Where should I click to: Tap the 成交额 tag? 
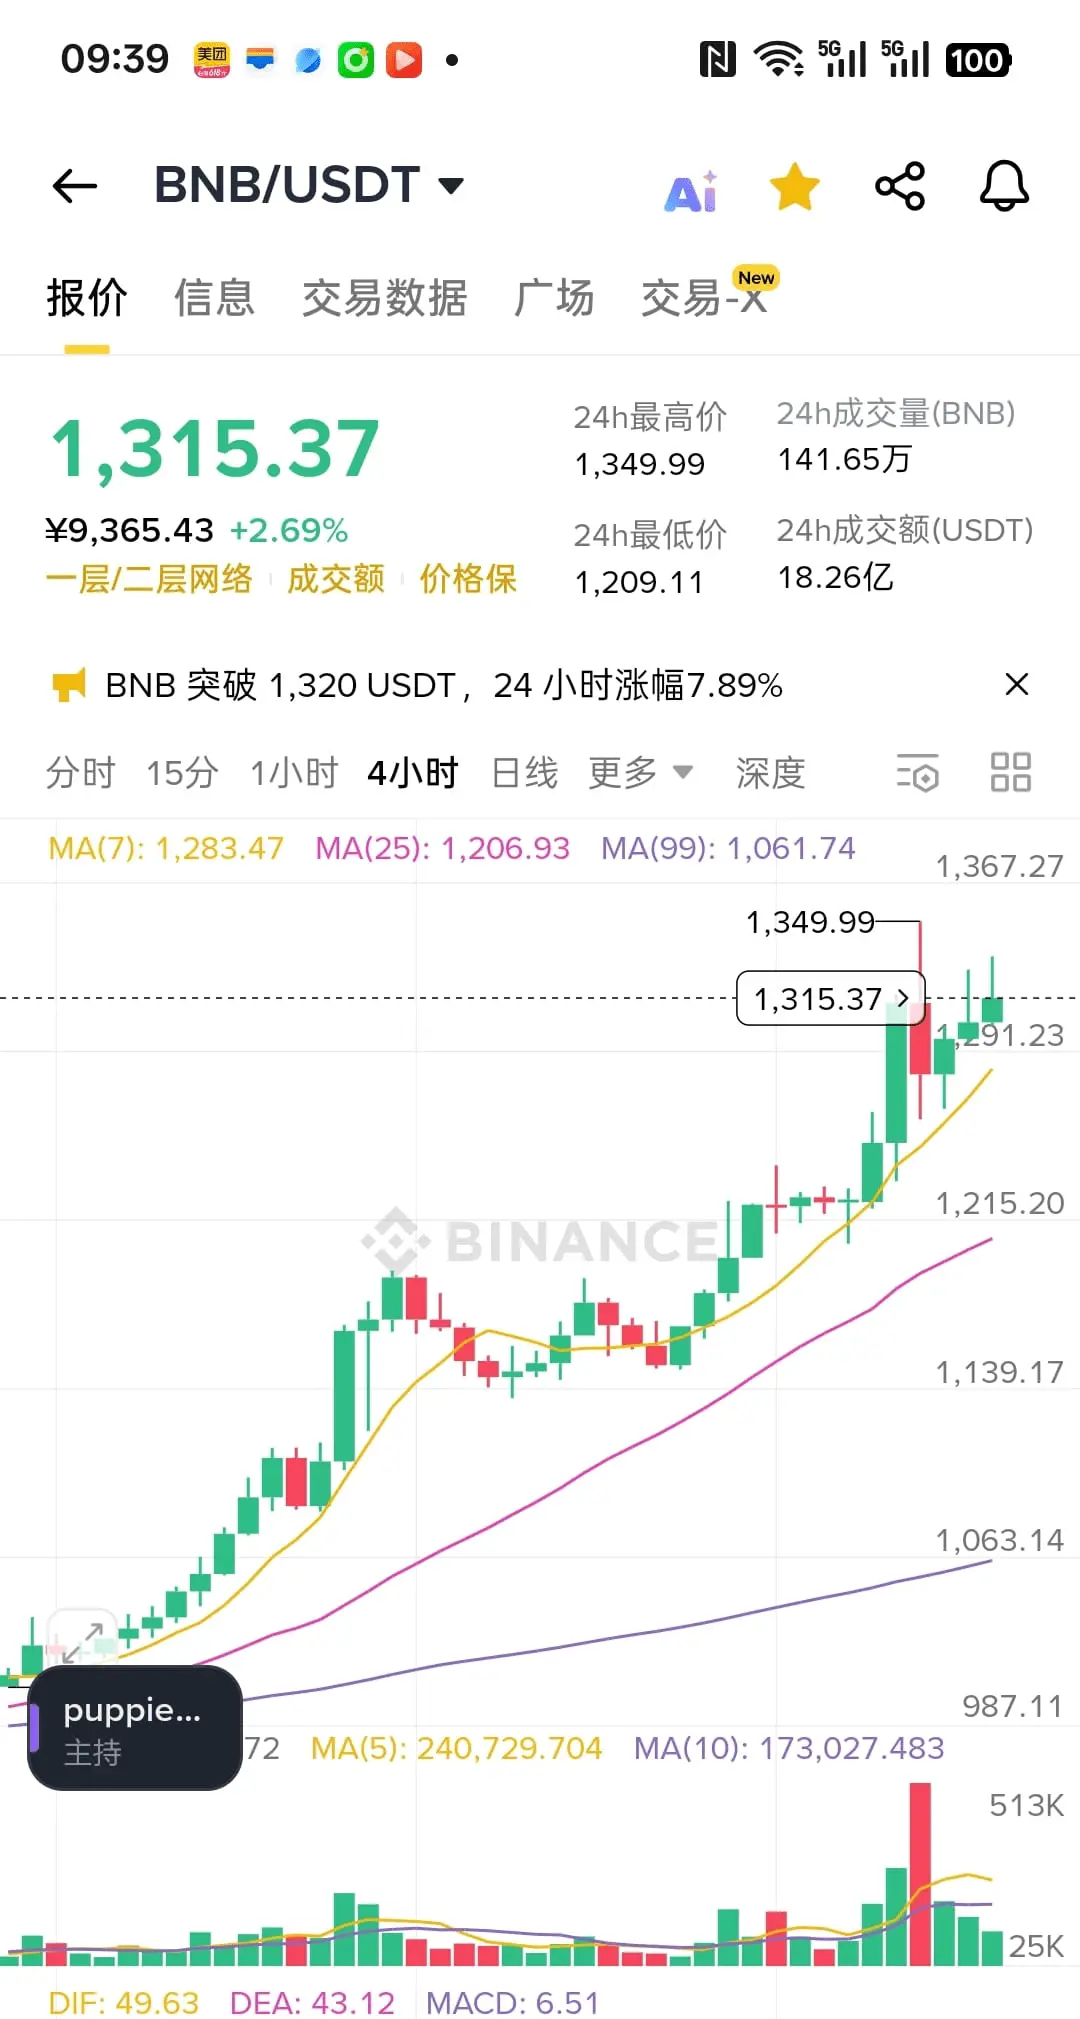[x=336, y=579]
